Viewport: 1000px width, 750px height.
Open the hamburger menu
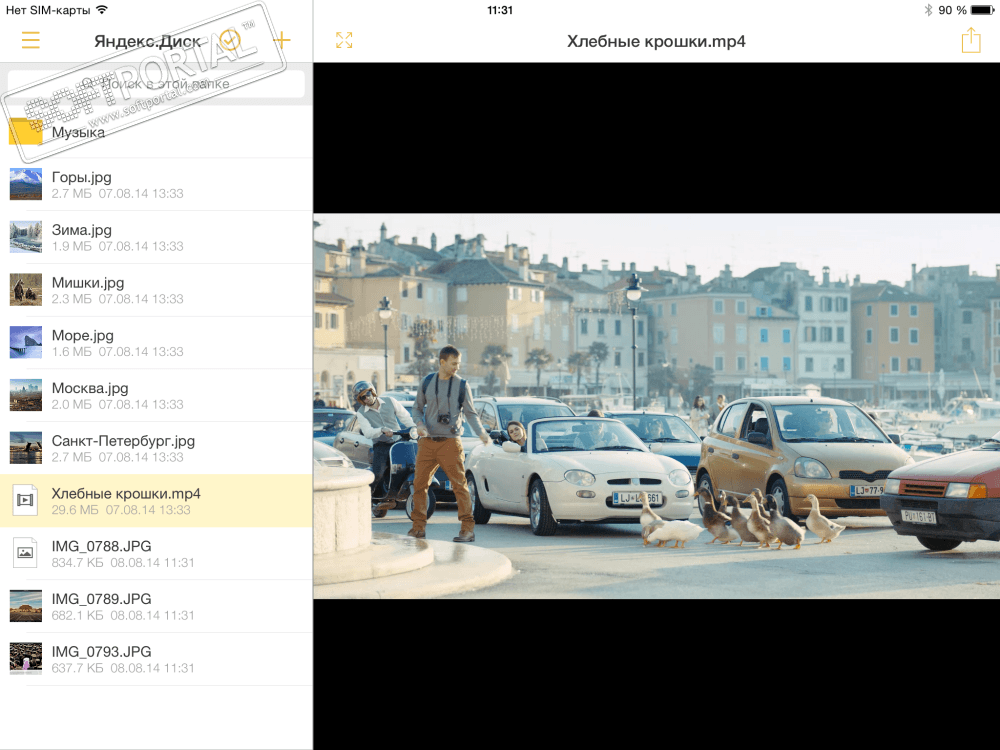[30, 40]
